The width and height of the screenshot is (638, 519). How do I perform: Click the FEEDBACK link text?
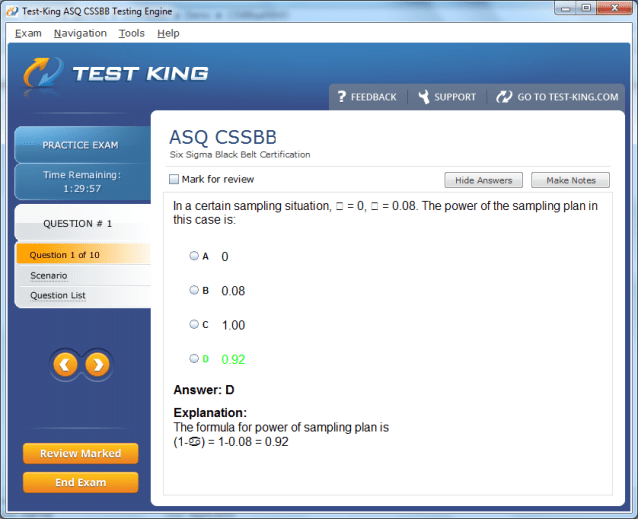pos(374,97)
